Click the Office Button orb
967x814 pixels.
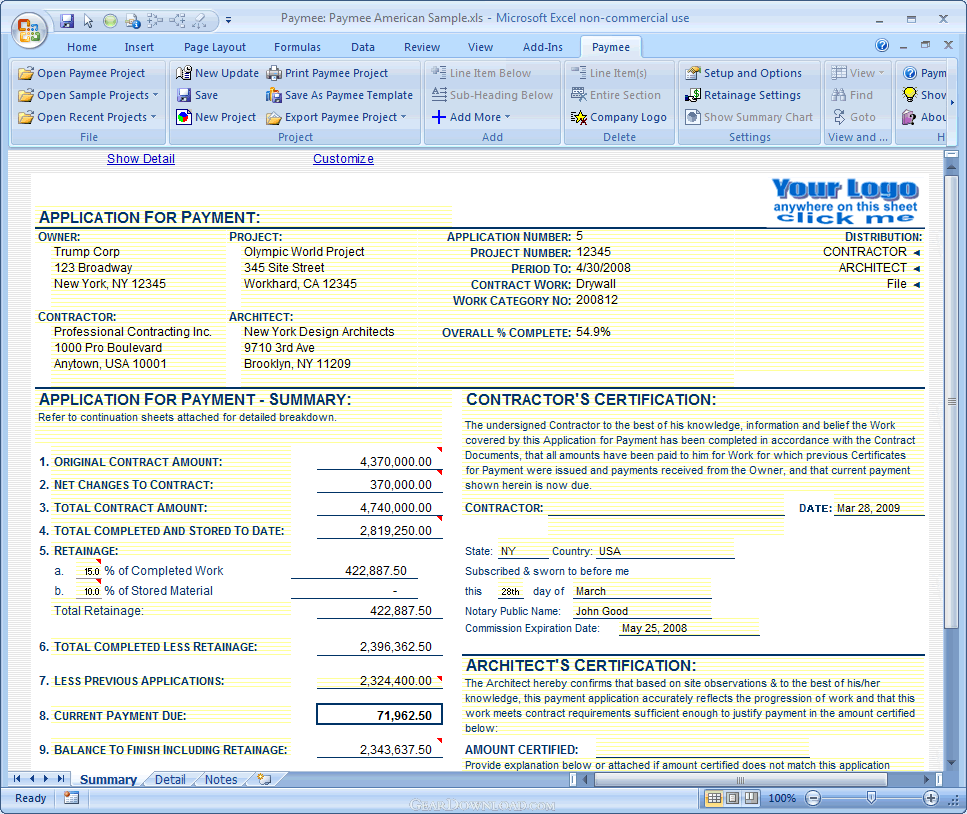(29, 30)
